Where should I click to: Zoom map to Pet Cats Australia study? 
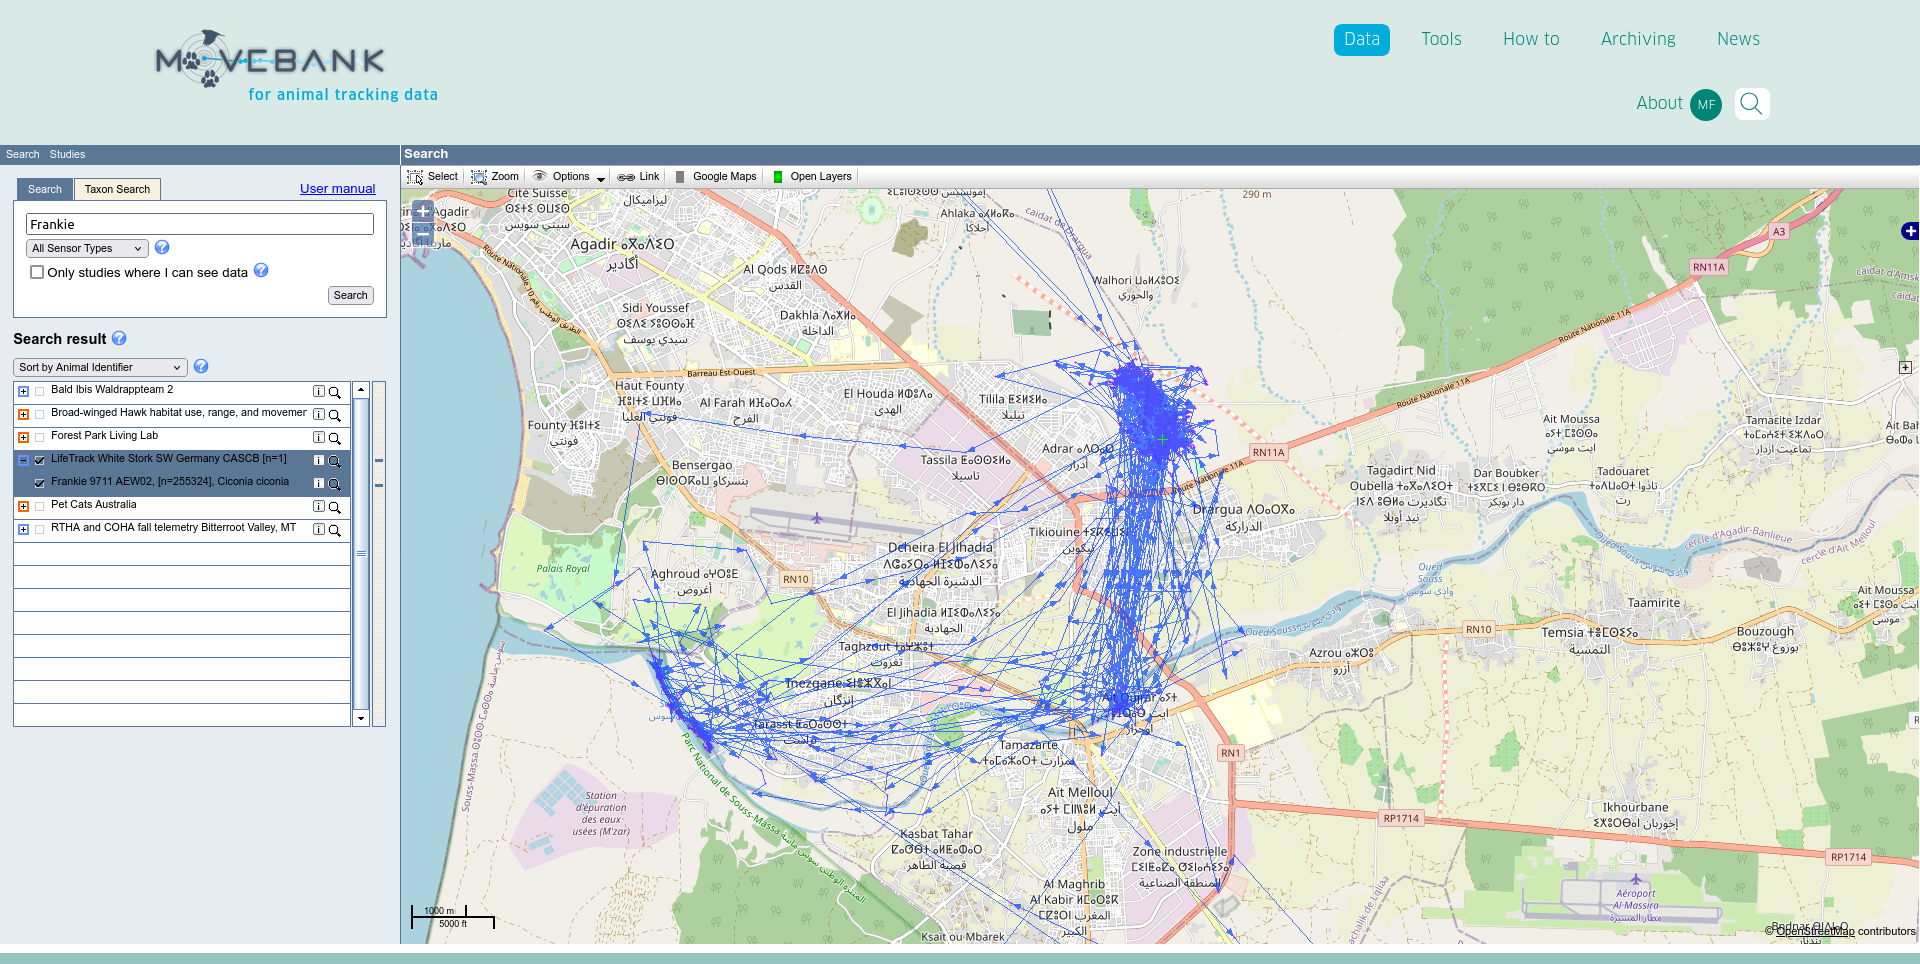coord(335,507)
